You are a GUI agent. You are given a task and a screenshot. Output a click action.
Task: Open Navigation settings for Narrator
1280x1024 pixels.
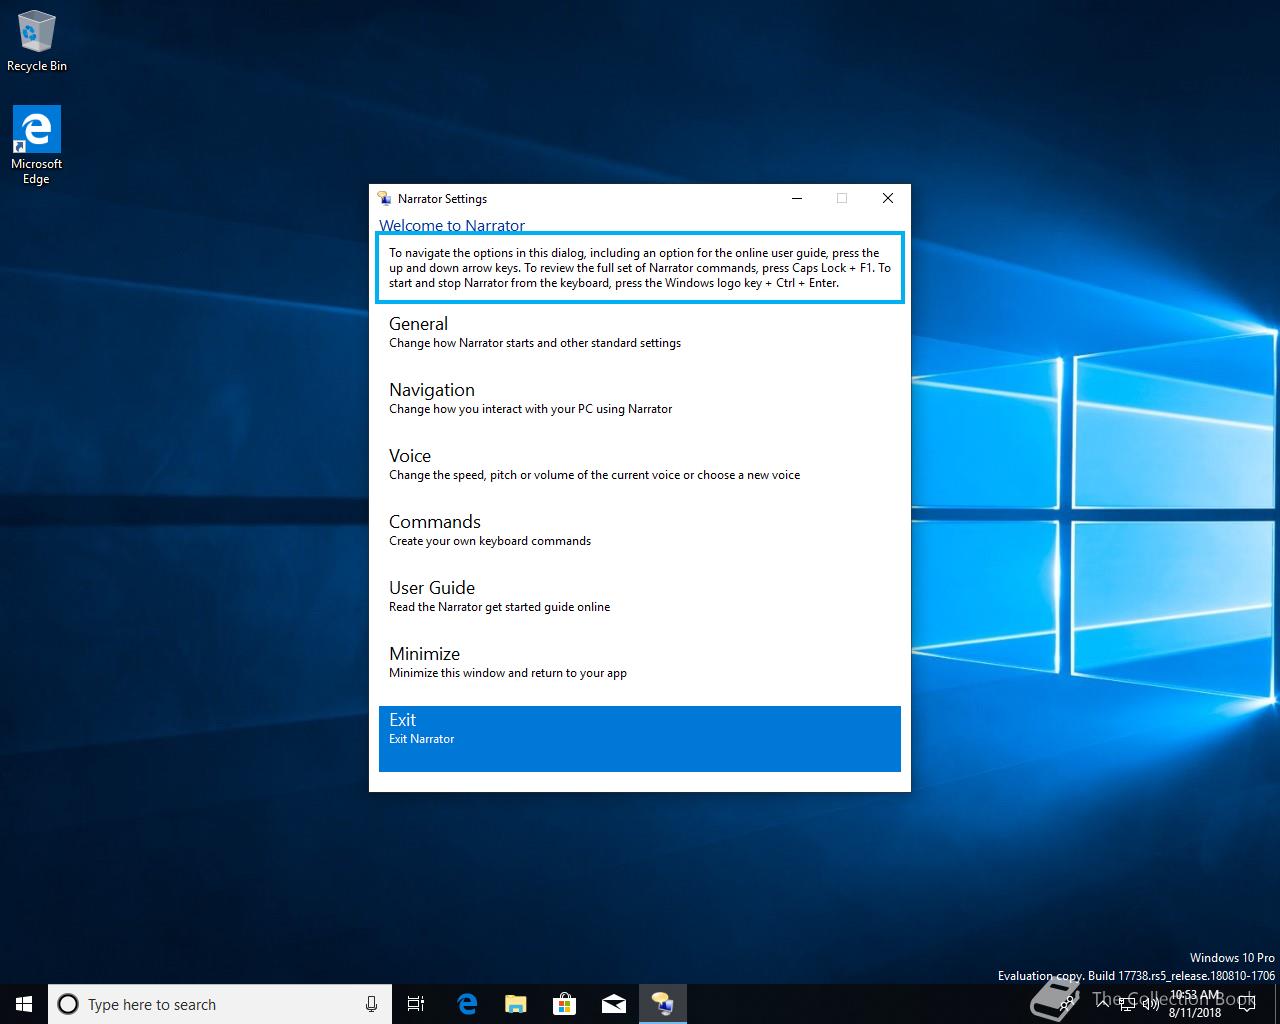639,398
